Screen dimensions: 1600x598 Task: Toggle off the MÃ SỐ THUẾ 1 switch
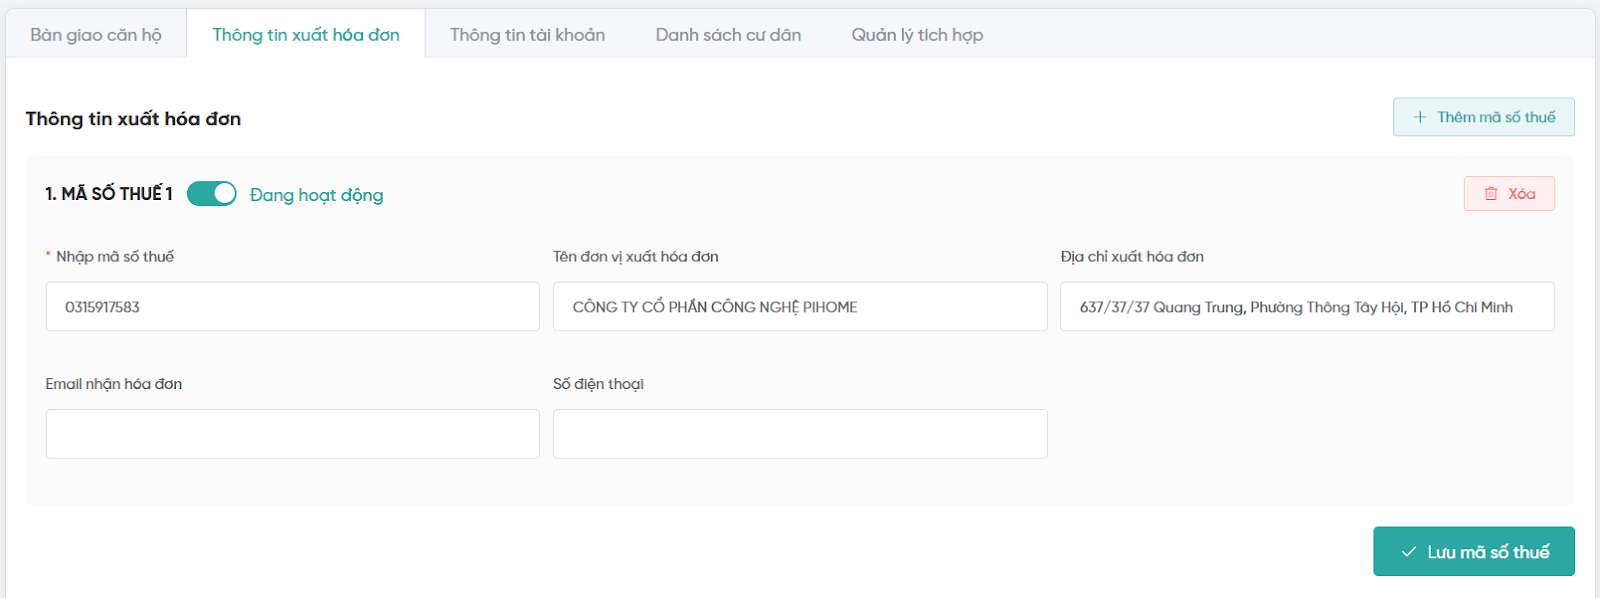tap(212, 194)
